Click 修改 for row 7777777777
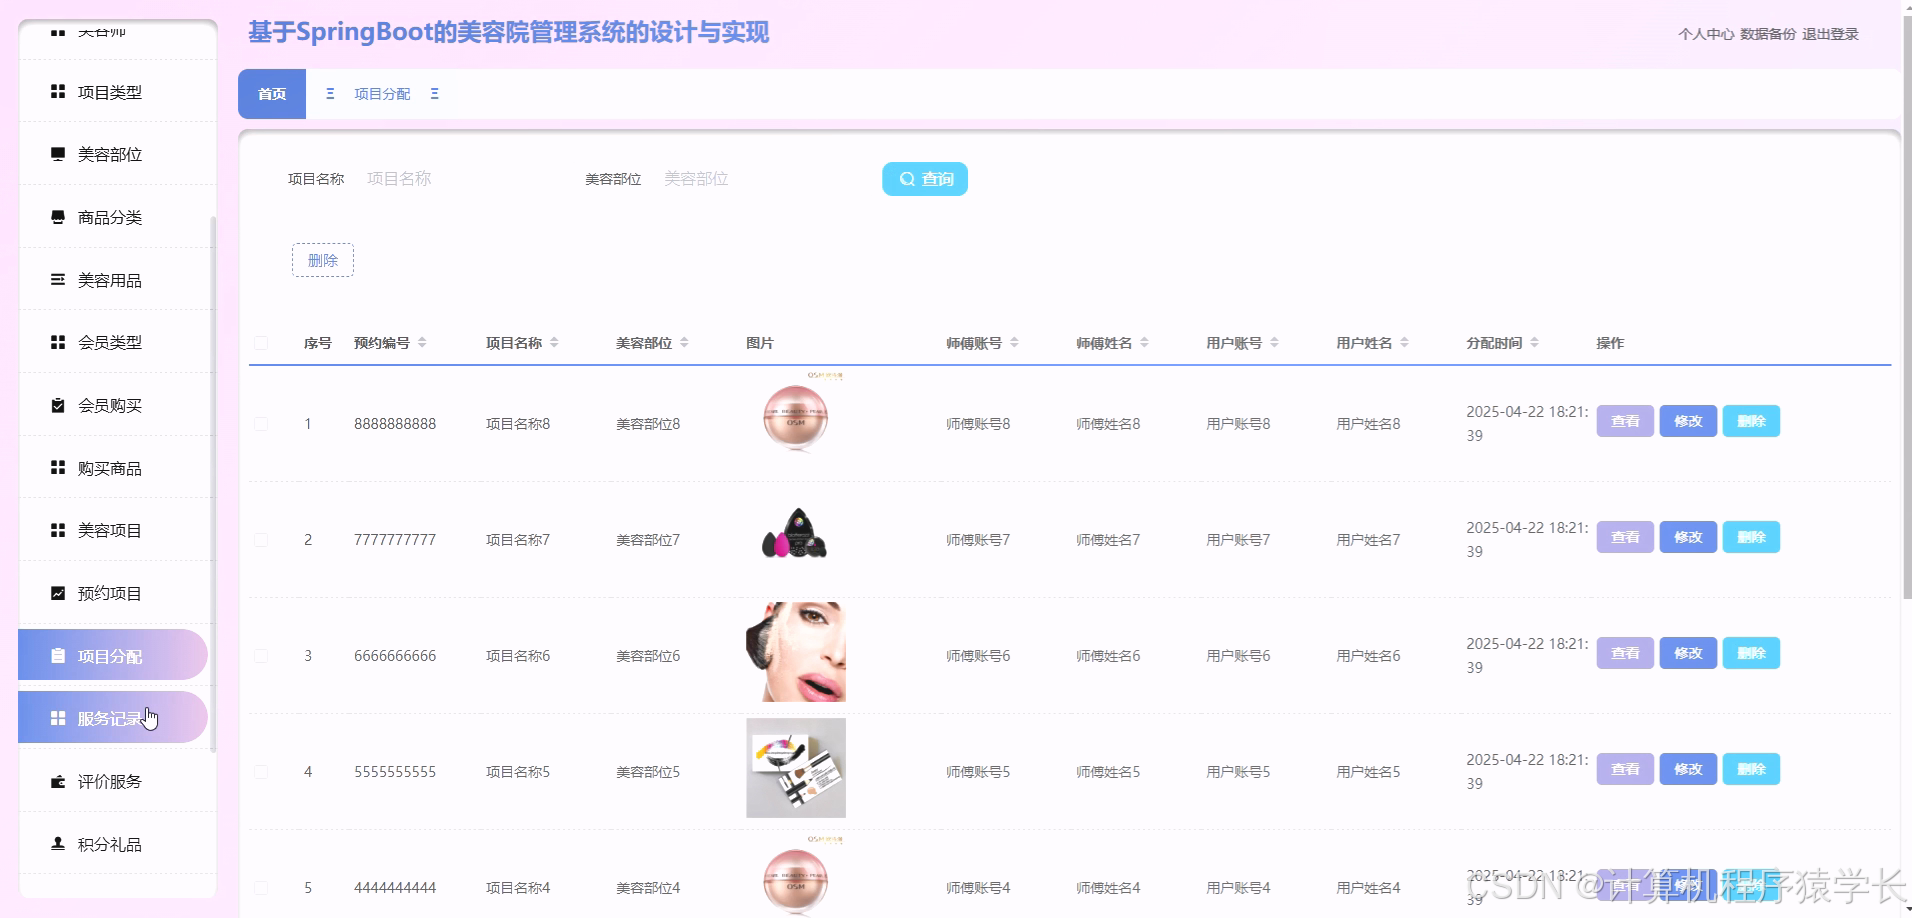1912x918 pixels. (1688, 537)
